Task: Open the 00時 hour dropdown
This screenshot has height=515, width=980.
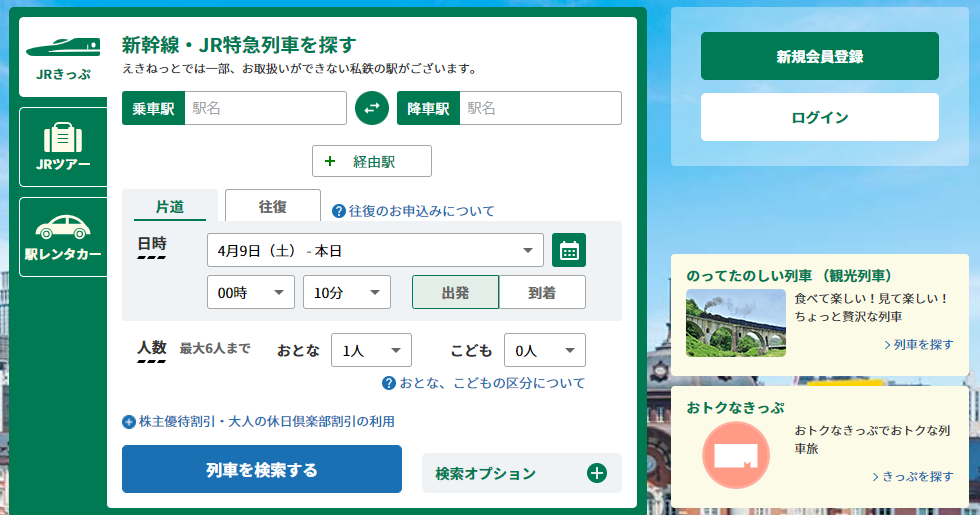Action: click(251, 292)
